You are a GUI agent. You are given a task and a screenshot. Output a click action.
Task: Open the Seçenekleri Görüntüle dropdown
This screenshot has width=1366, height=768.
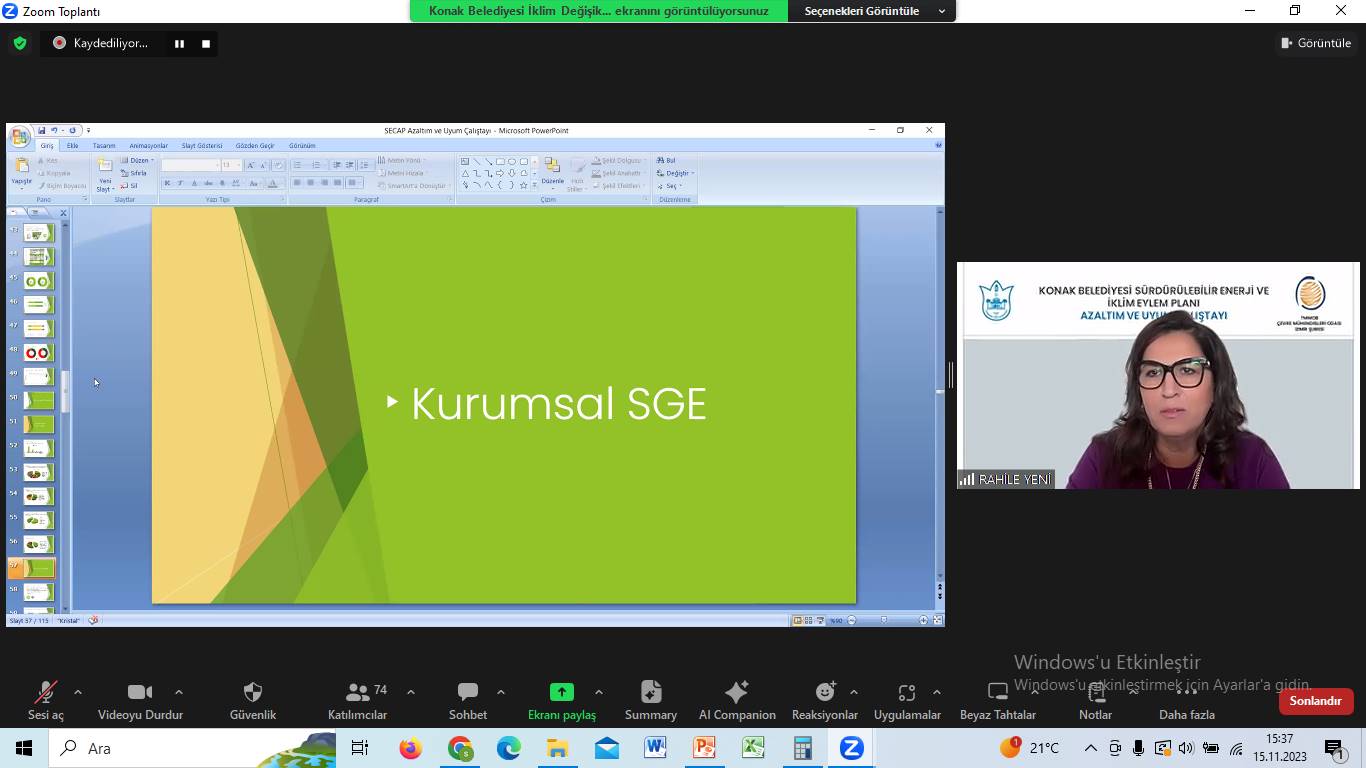tap(872, 11)
